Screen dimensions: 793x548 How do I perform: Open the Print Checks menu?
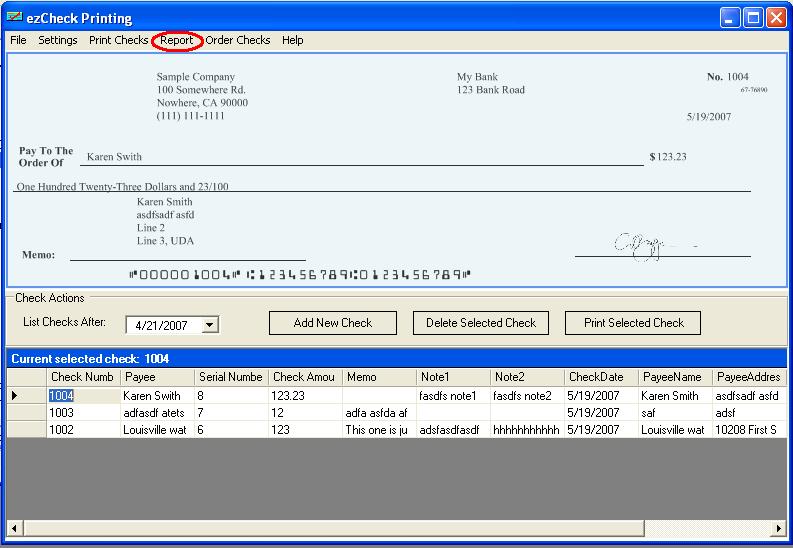click(118, 40)
